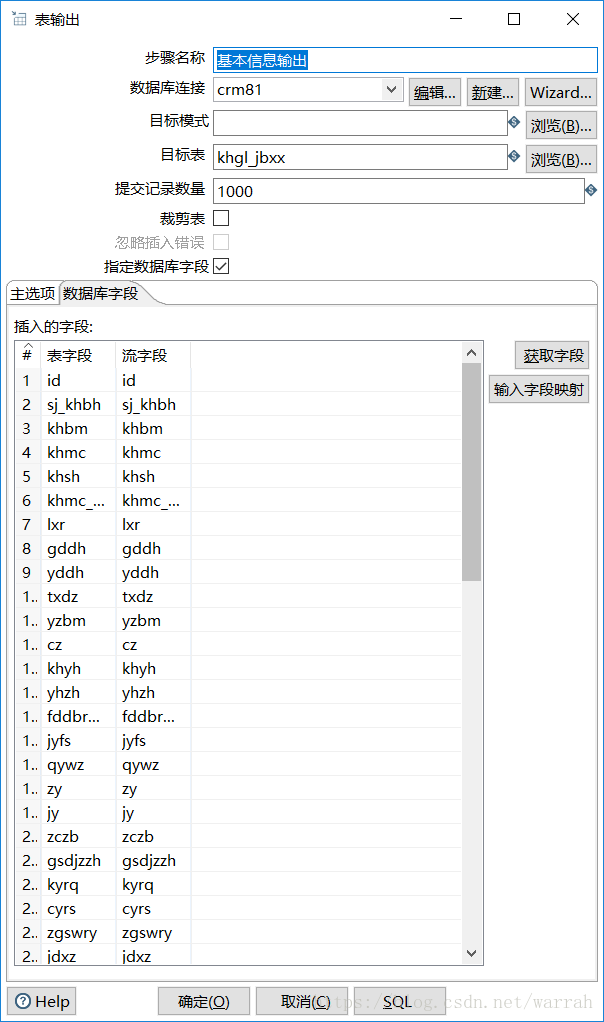Click the 目标表 field containing khgl_jbxx
Viewport: 604px width, 1022px height.
click(x=360, y=157)
